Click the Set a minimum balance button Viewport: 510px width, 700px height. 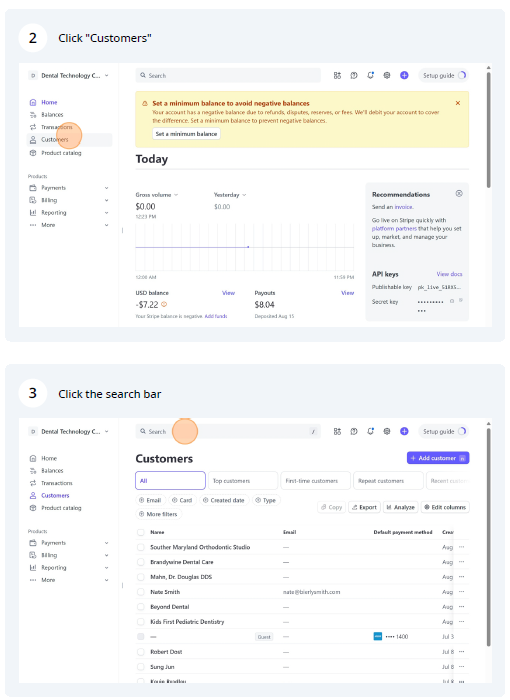tap(186, 134)
